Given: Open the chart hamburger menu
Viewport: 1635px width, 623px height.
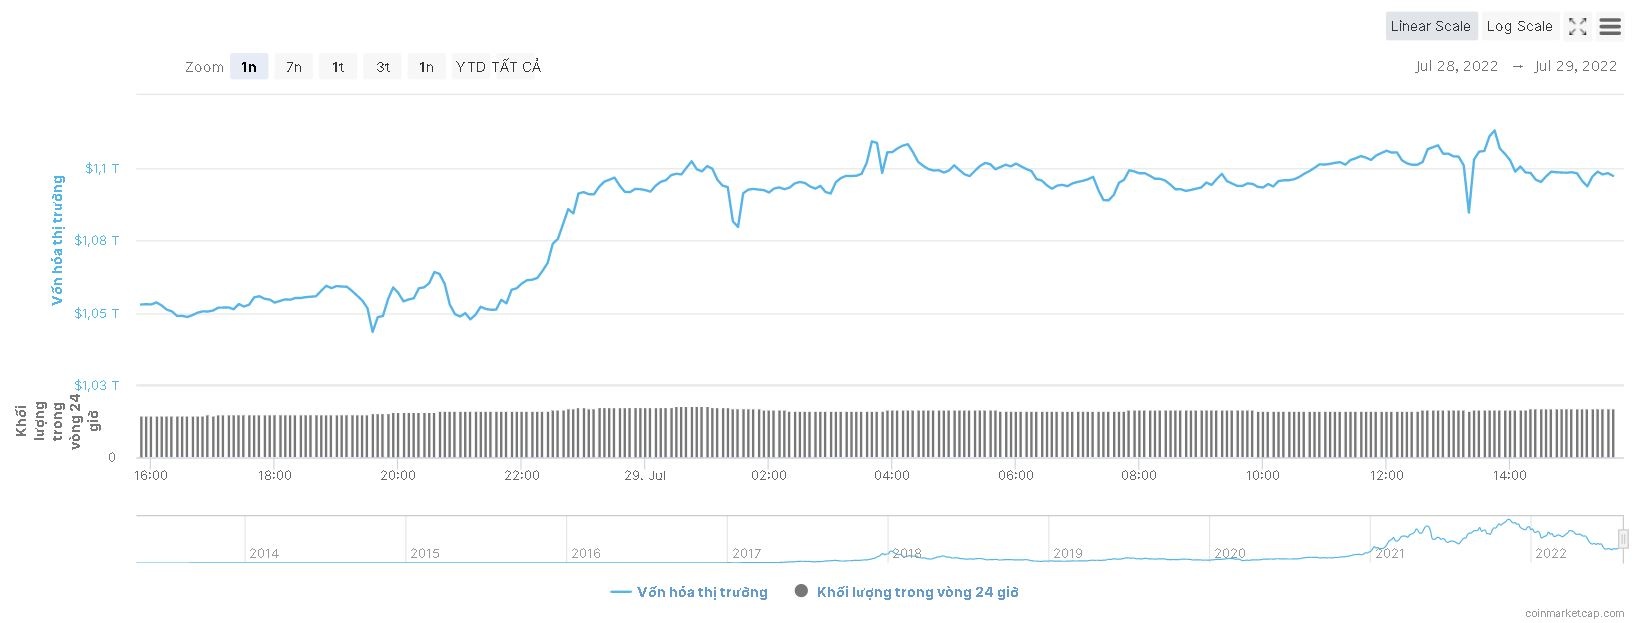Looking at the screenshot, I should coord(1610,27).
